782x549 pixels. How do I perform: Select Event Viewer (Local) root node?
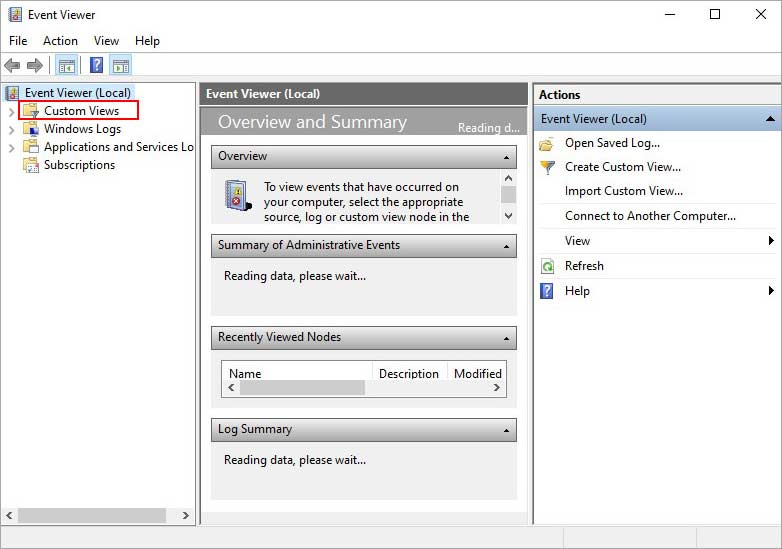point(78,93)
